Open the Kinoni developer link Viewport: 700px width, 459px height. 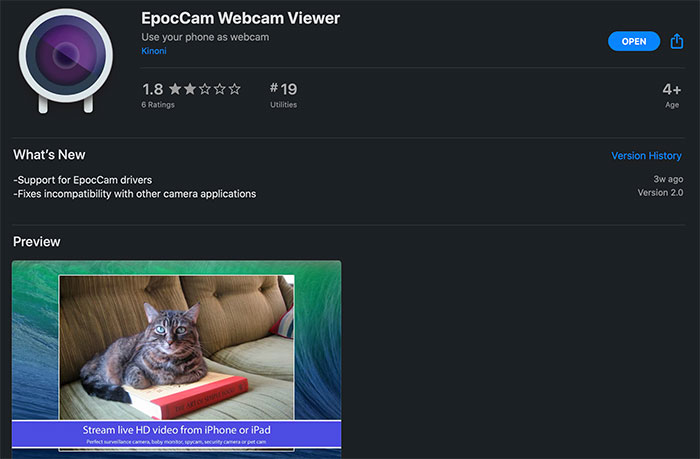click(x=154, y=51)
